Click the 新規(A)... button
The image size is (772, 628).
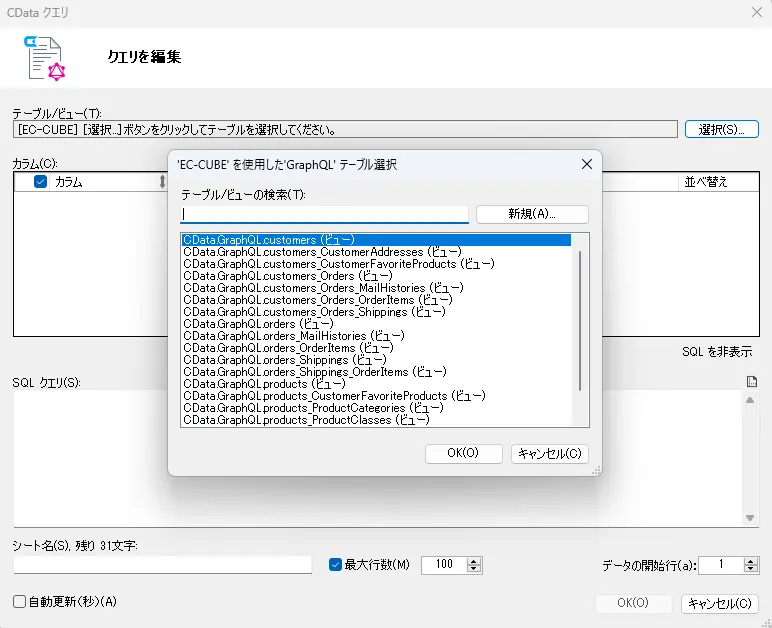532,214
